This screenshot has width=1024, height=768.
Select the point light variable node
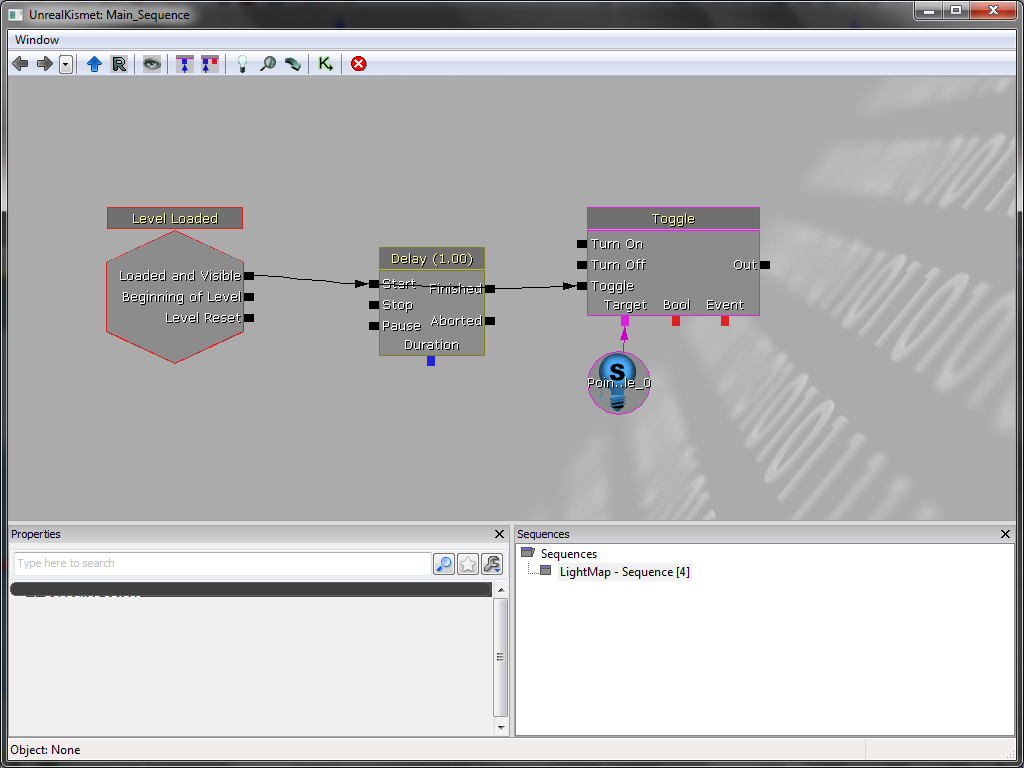[x=618, y=383]
